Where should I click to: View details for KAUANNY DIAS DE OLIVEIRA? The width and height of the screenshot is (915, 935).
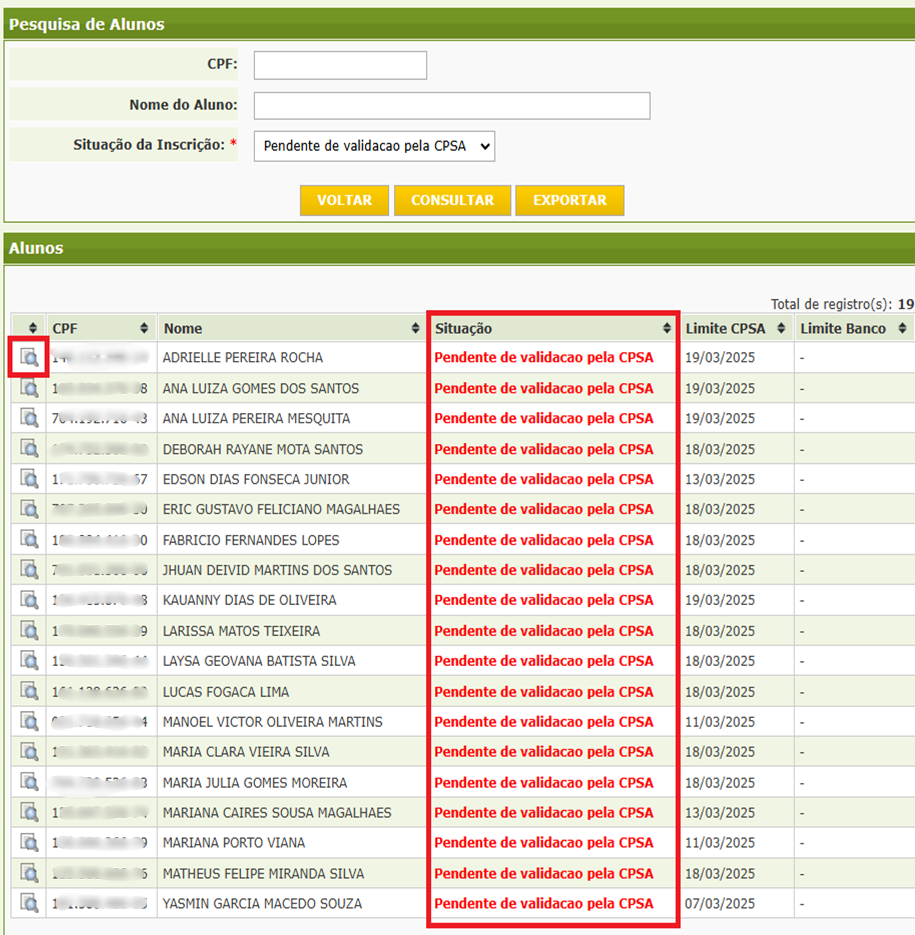click(x=28, y=599)
